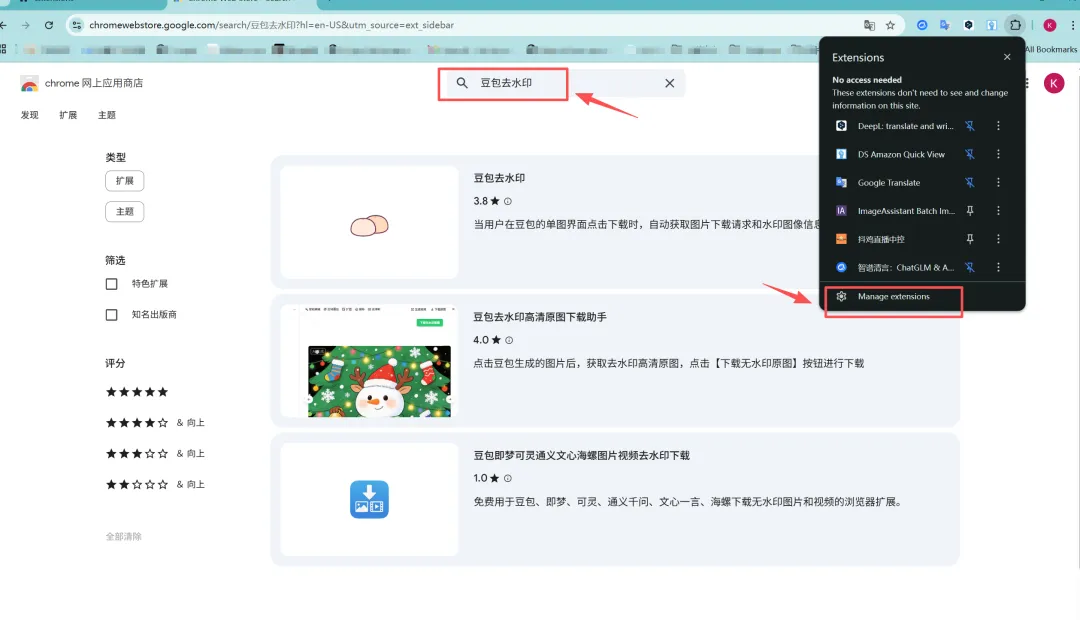The height and width of the screenshot is (620, 1080).
Task: Filter type by 扩展 chip
Action: point(125,180)
